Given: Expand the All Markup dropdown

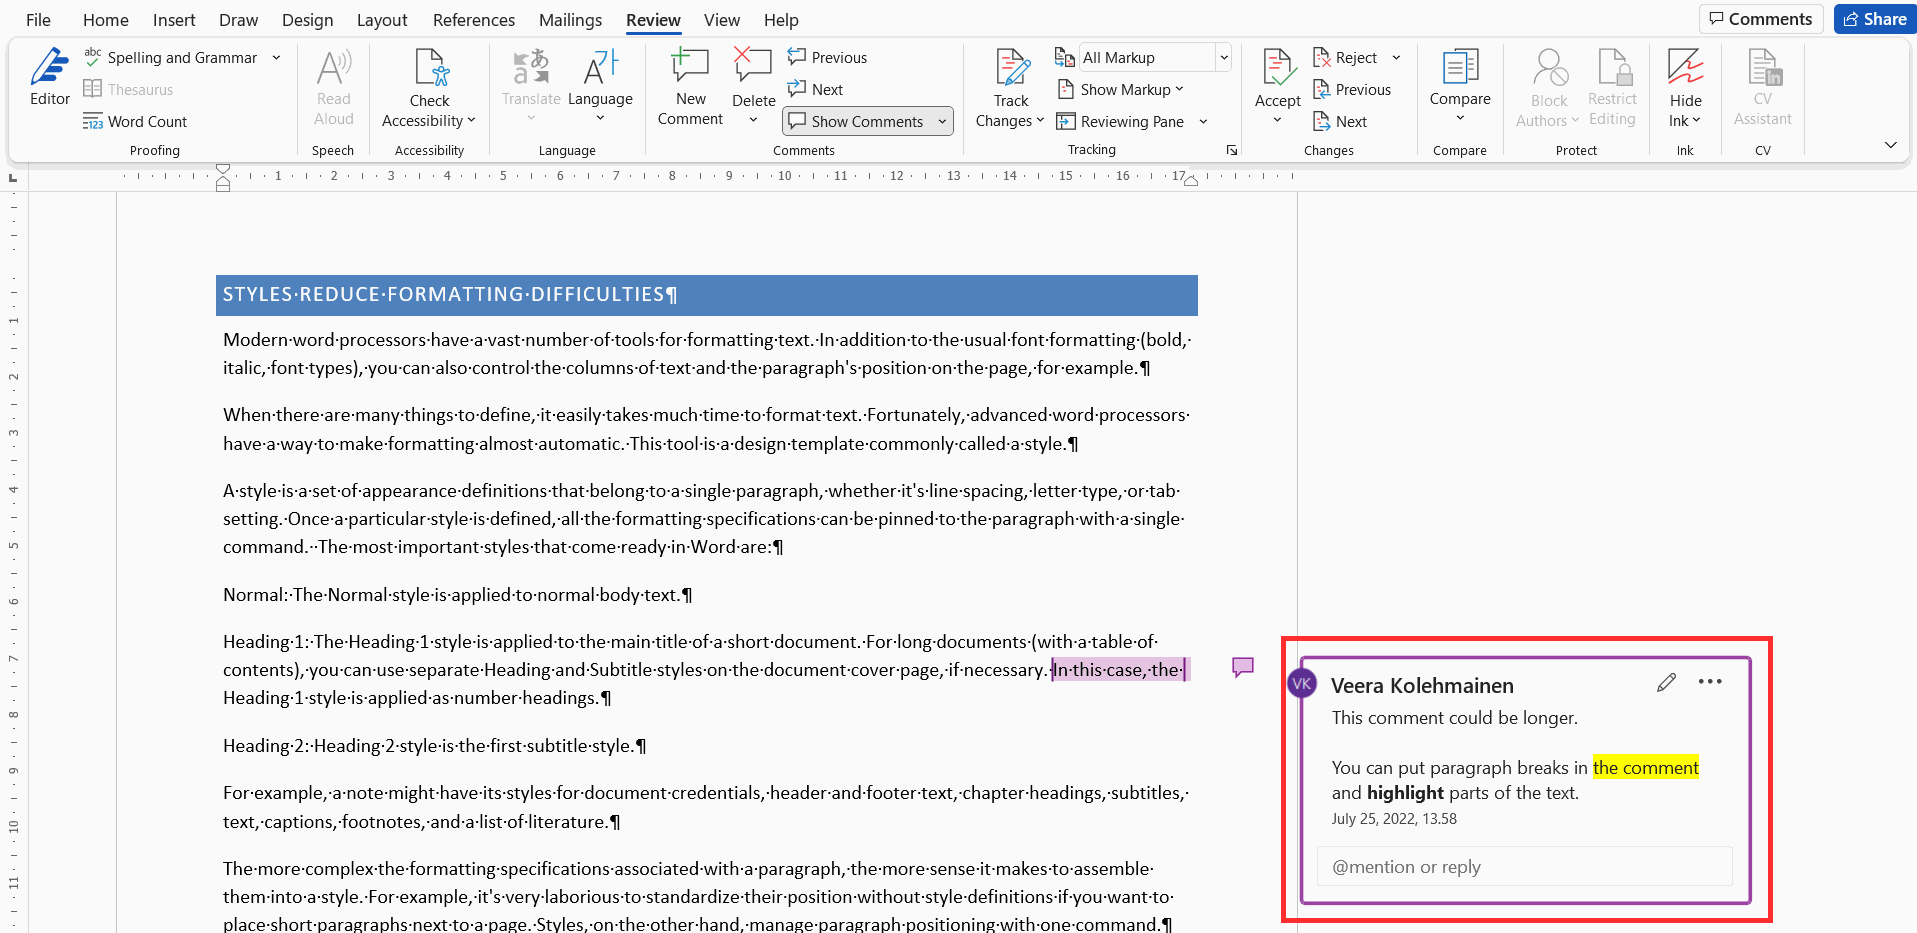Looking at the screenshot, I should pyautogui.click(x=1223, y=57).
